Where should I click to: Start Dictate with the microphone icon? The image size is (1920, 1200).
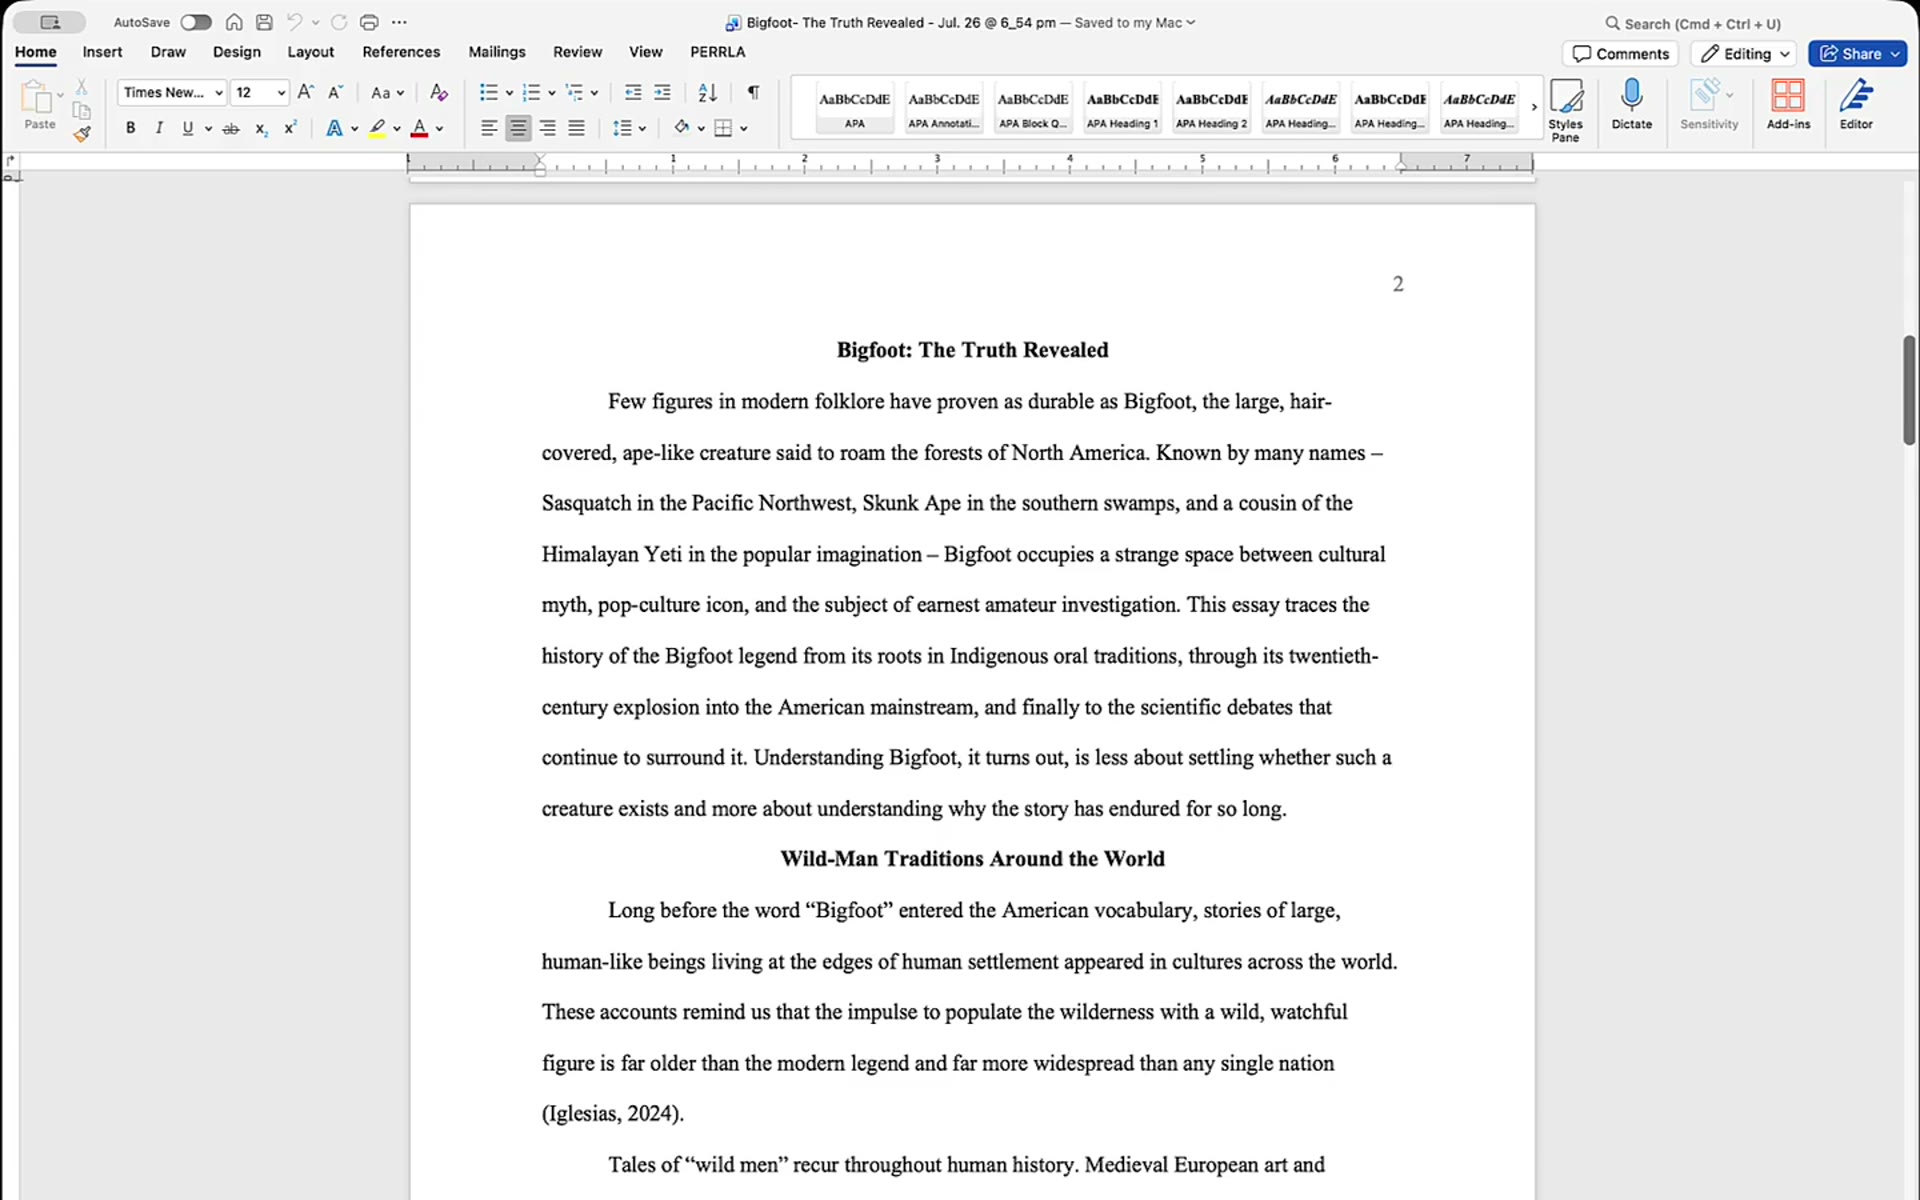tap(1632, 105)
